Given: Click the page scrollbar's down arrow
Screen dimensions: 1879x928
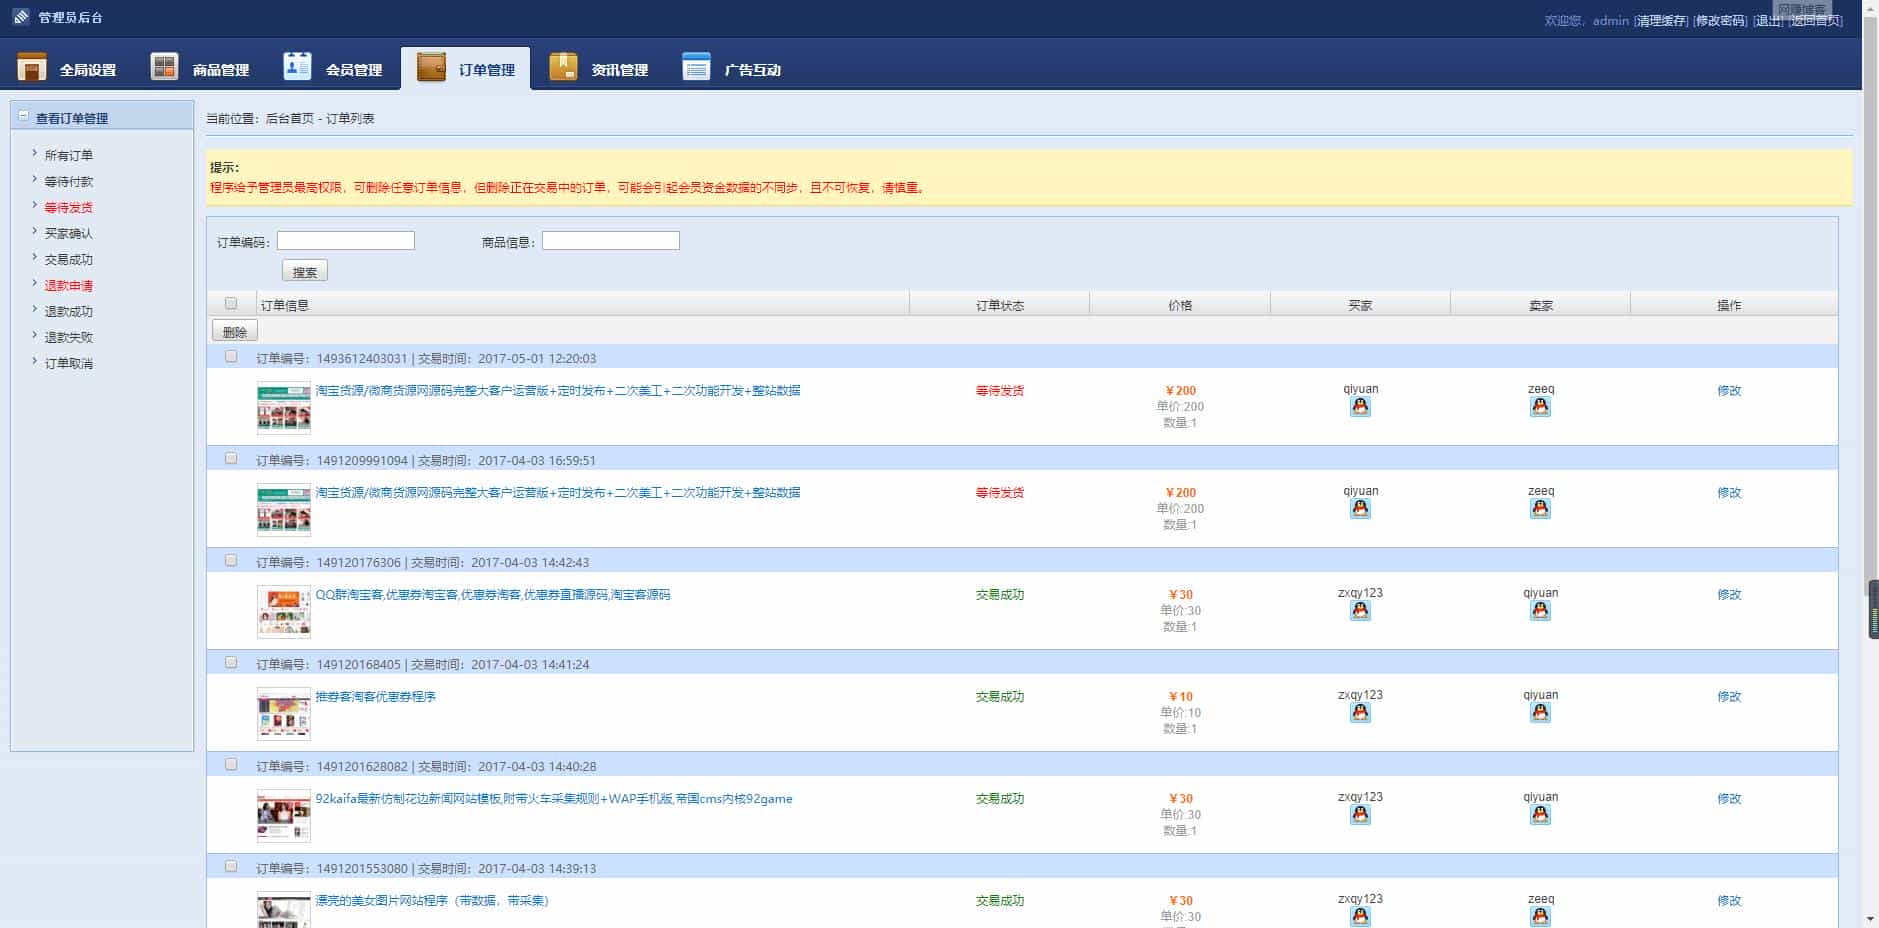Looking at the screenshot, I should click(x=1870, y=919).
